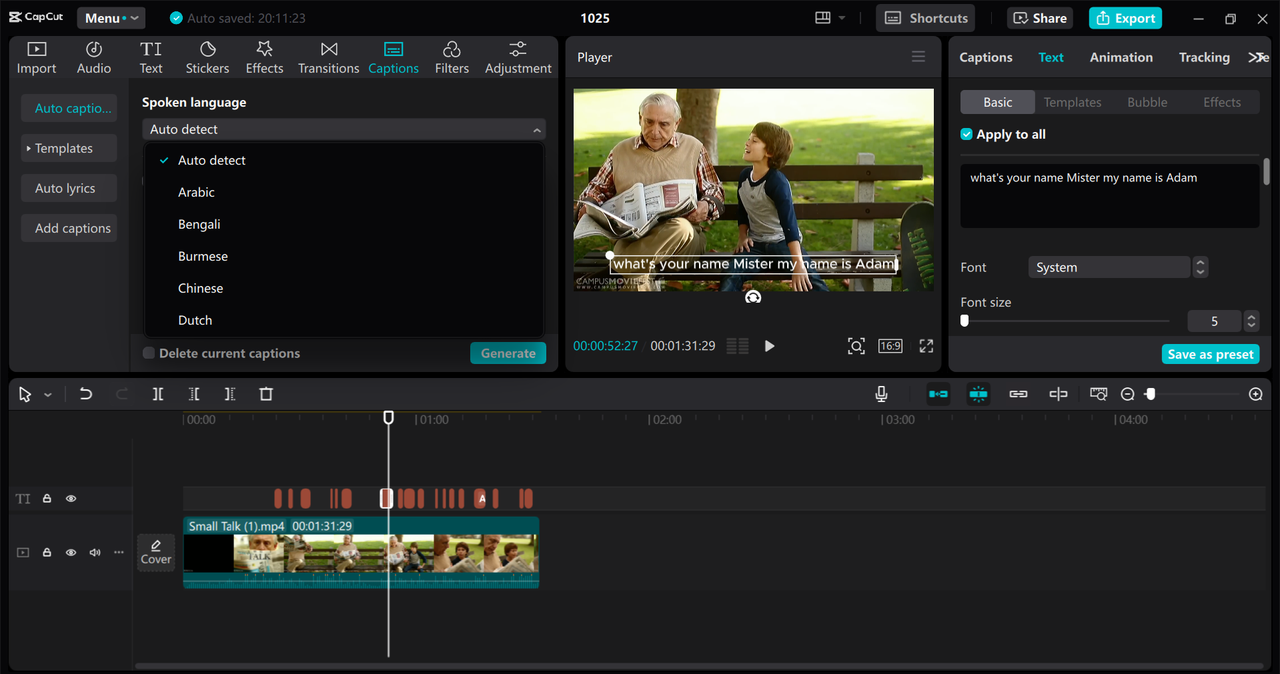
Task: Switch to the Tracking tab
Action: 1204,57
